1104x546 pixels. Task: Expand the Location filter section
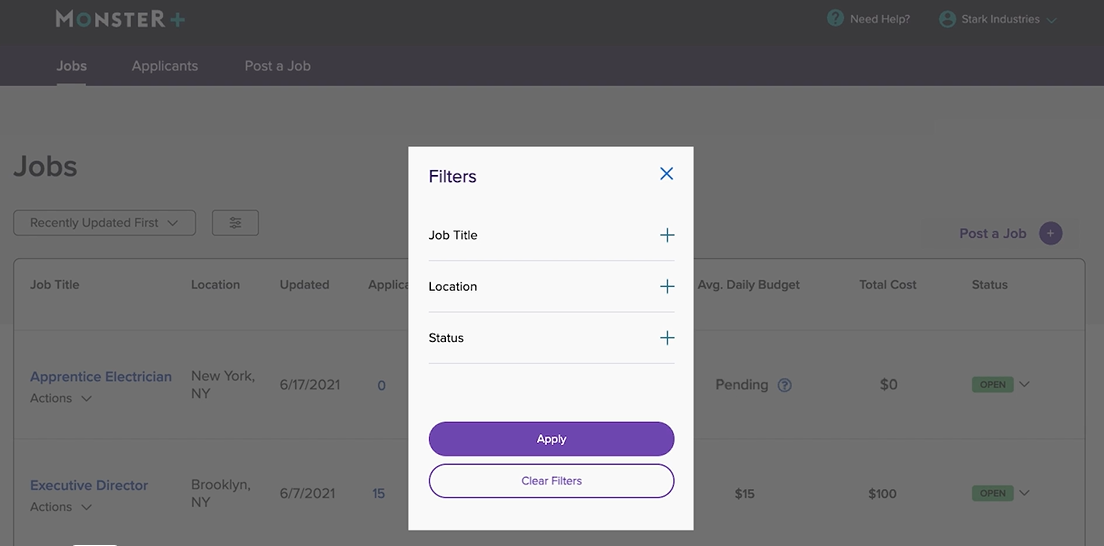(x=667, y=286)
